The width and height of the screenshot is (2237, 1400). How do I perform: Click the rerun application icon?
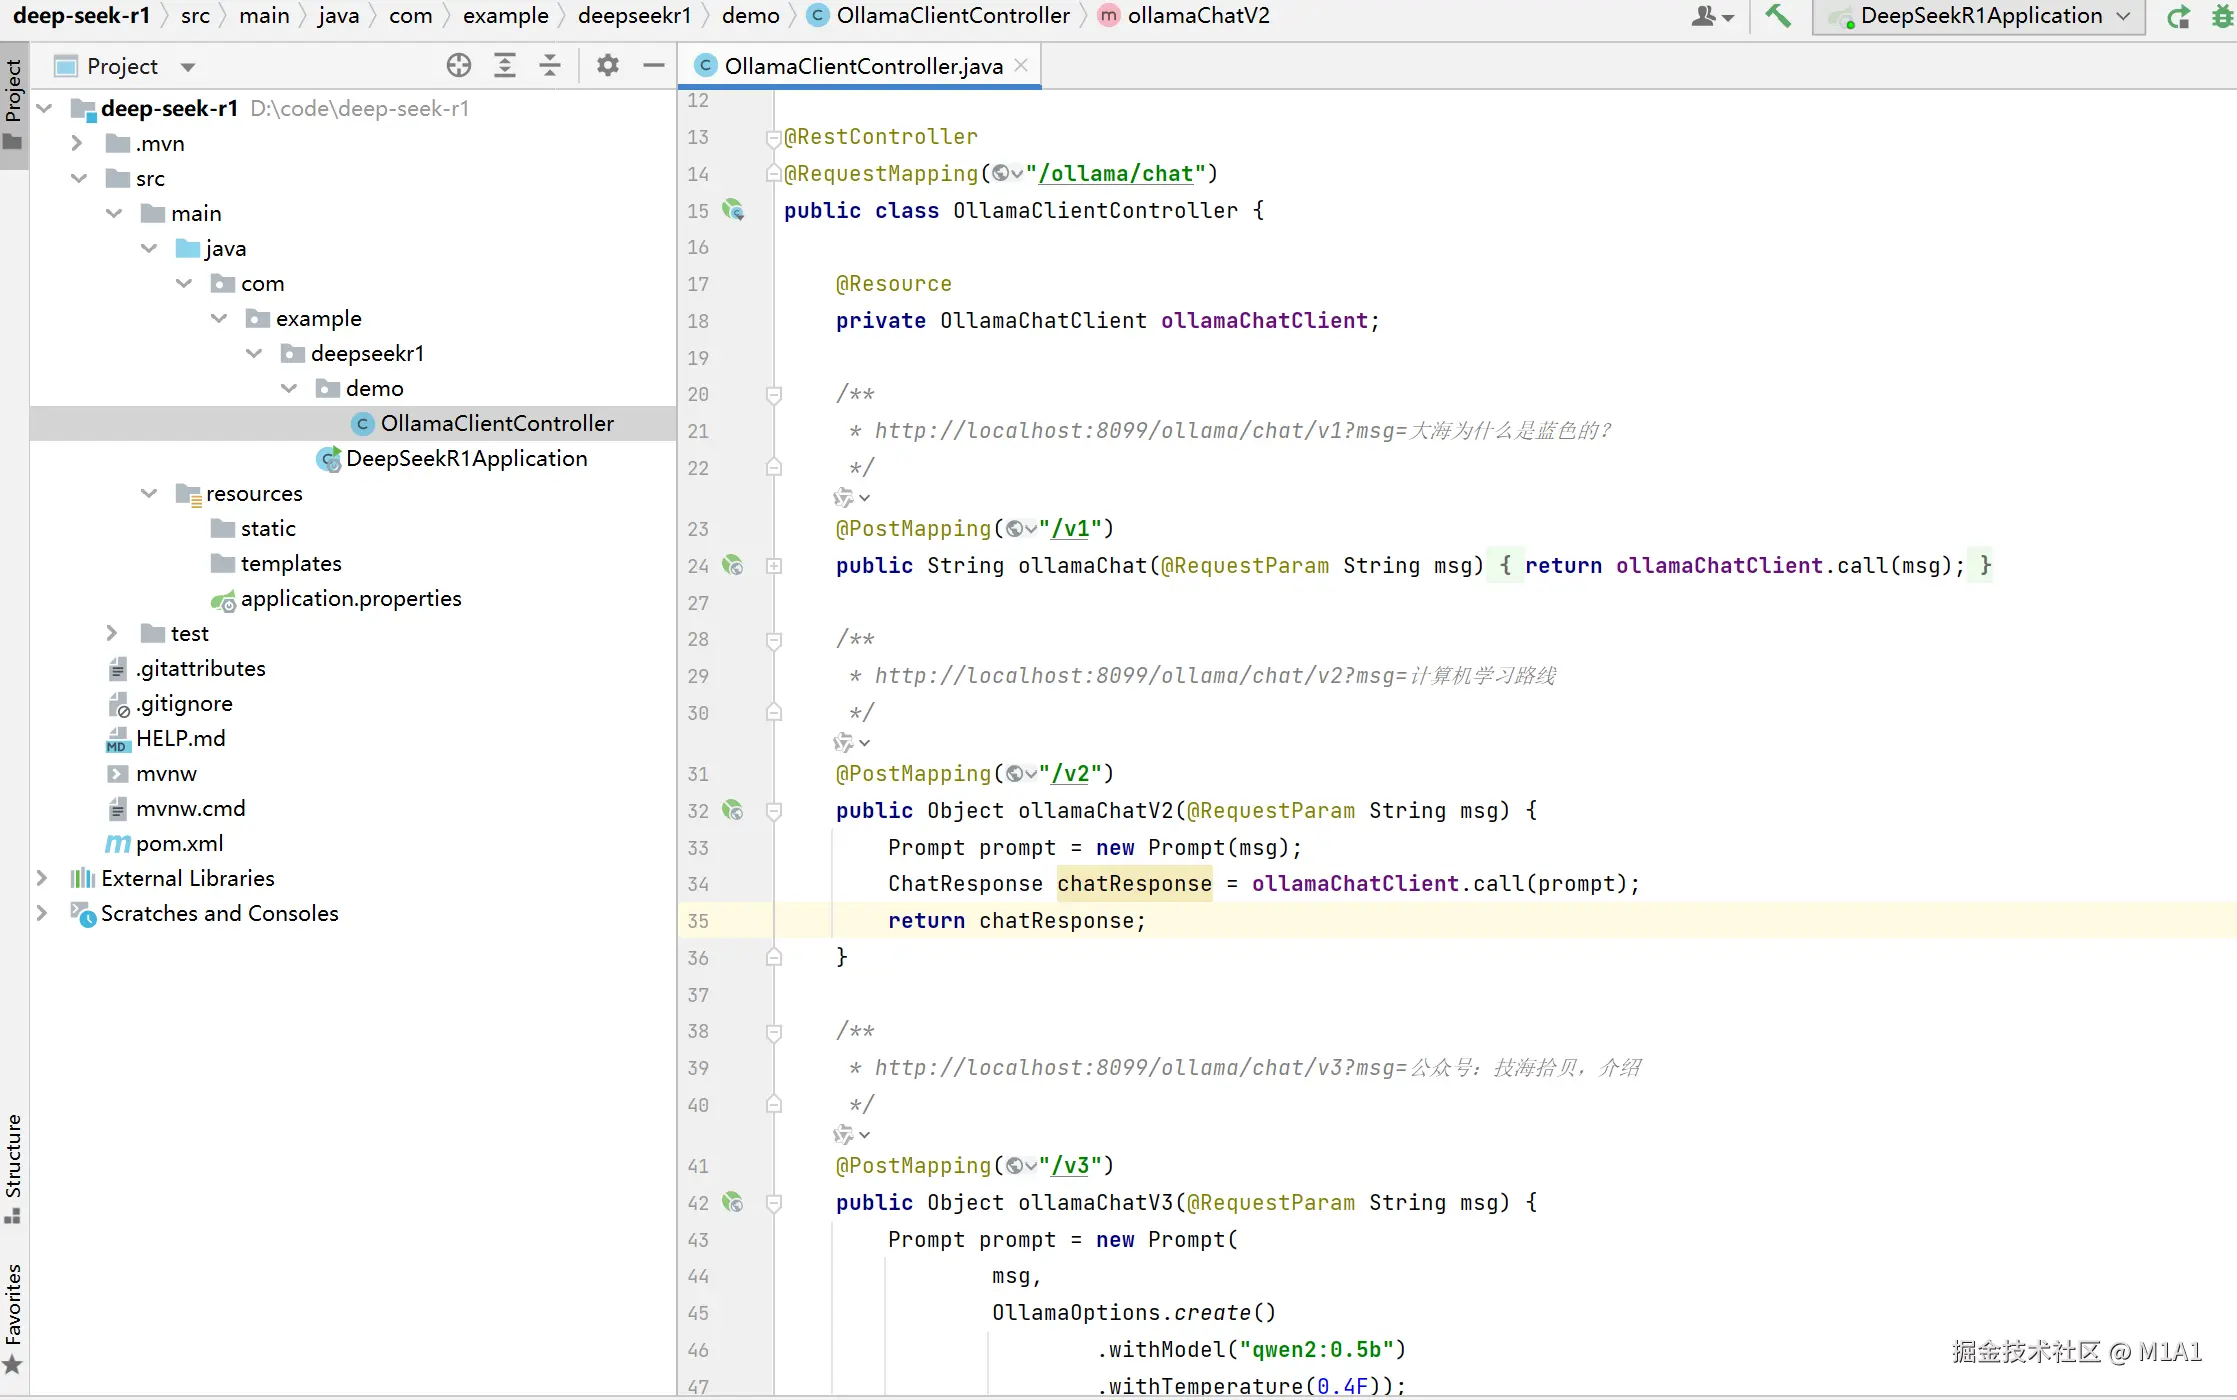tap(2177, 16)
